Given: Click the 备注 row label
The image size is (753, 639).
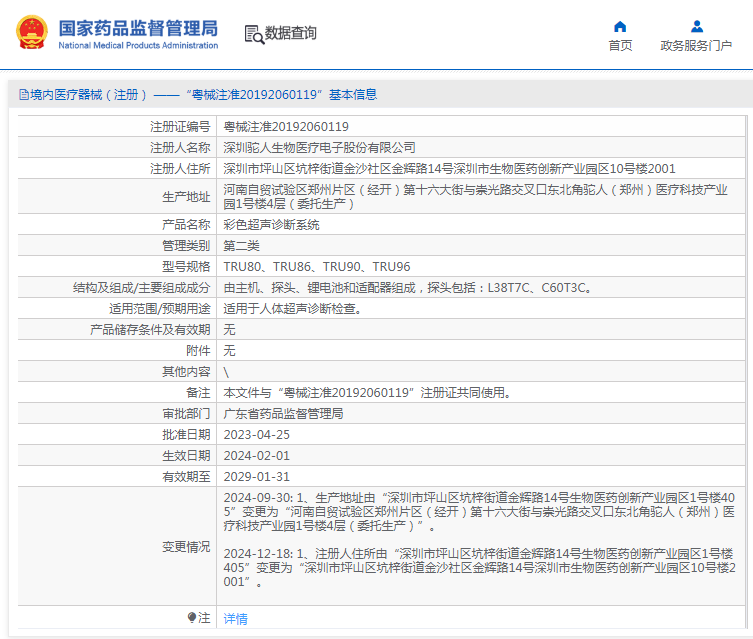Looking at the screenshot, I should coord(198,393).
